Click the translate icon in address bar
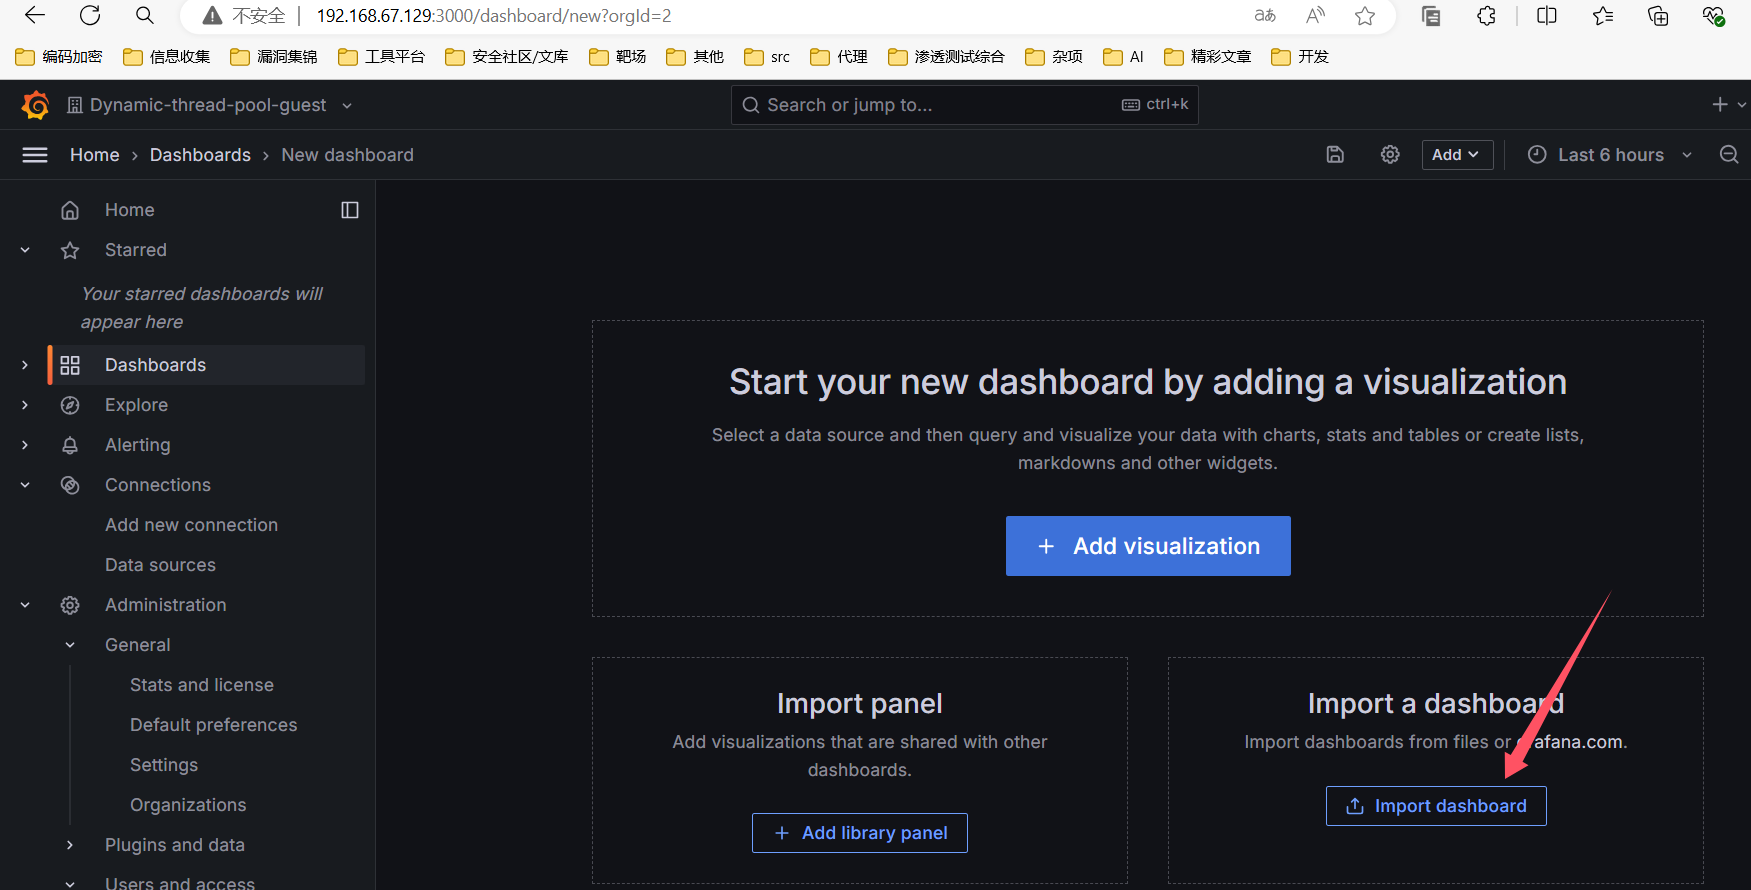This screenshot has height=890, width=1751. pos(1265,15)
